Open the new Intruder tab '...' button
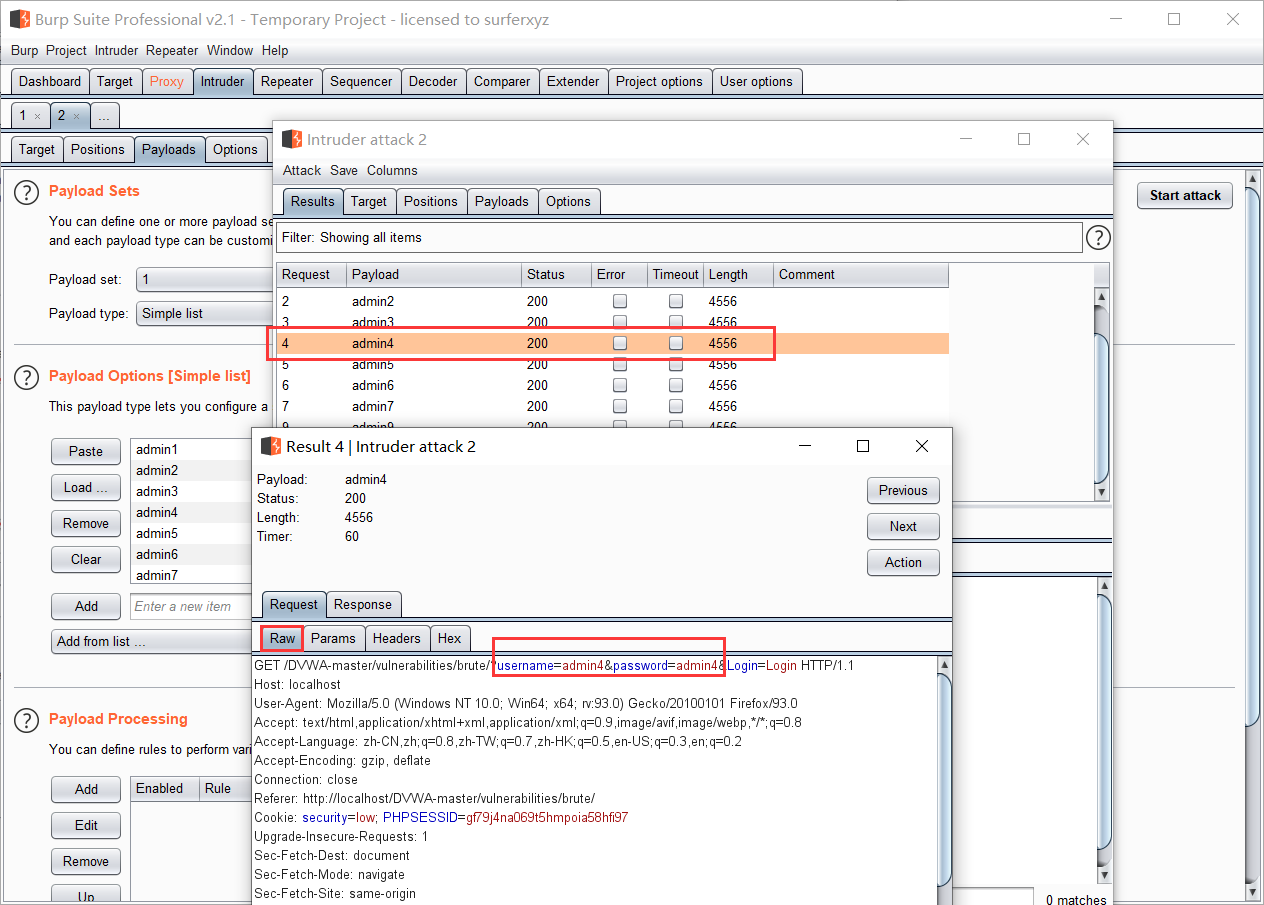Screen dimensions: 1264x905 [x=104, y=116]
